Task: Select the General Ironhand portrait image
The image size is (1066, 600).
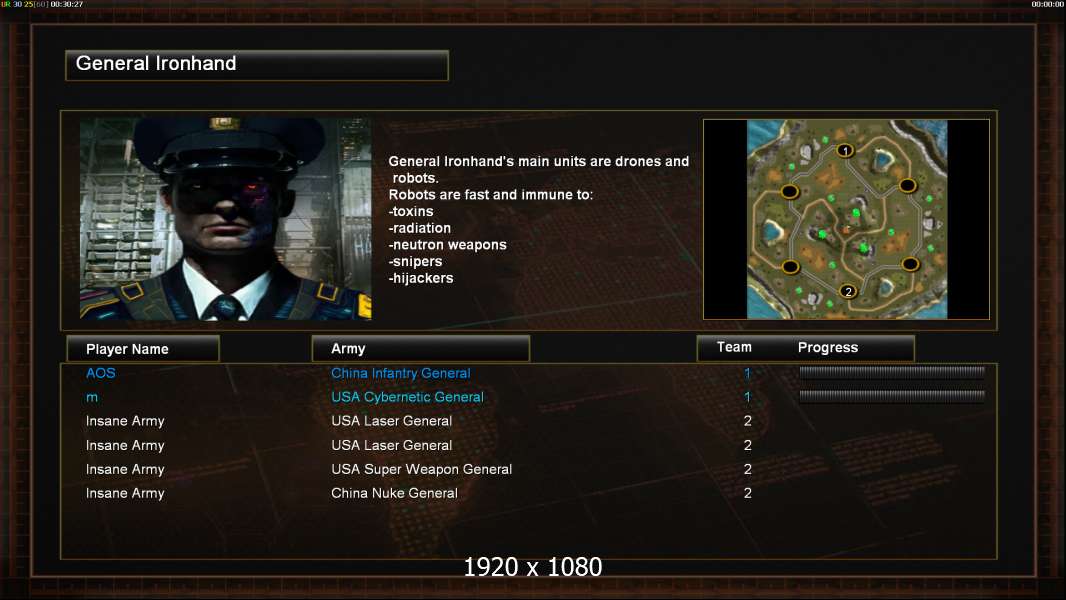Action: (226, 219)
